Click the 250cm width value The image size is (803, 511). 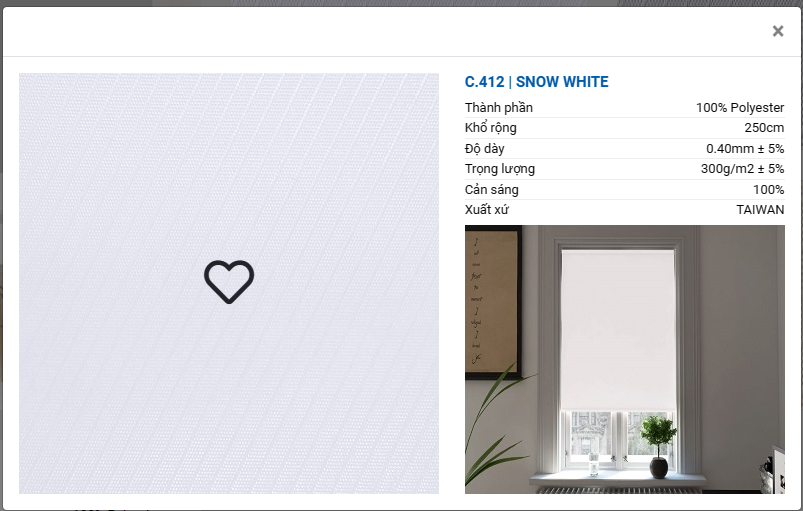pos(764,128)
